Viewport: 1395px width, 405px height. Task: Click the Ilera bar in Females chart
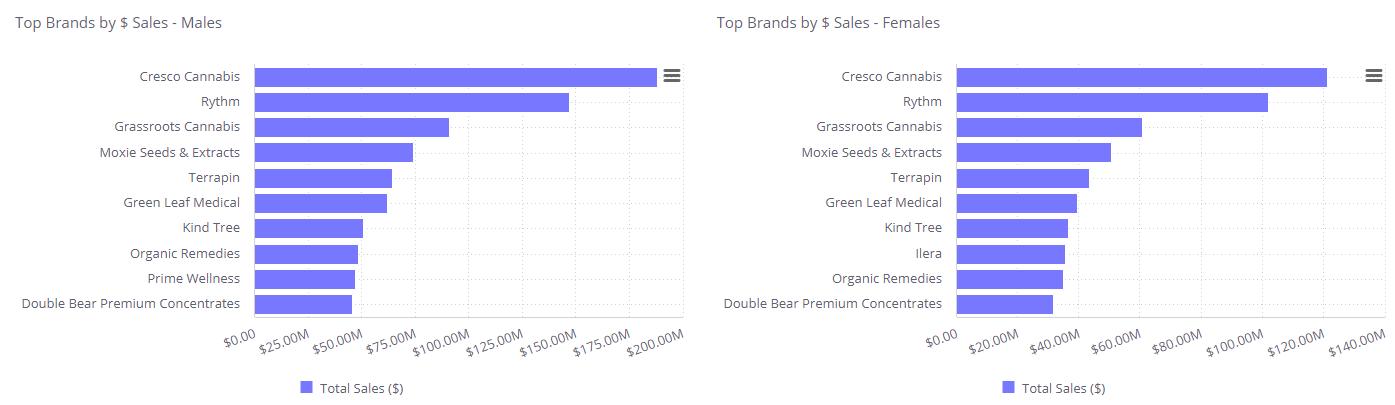[x=1010, y=254]
